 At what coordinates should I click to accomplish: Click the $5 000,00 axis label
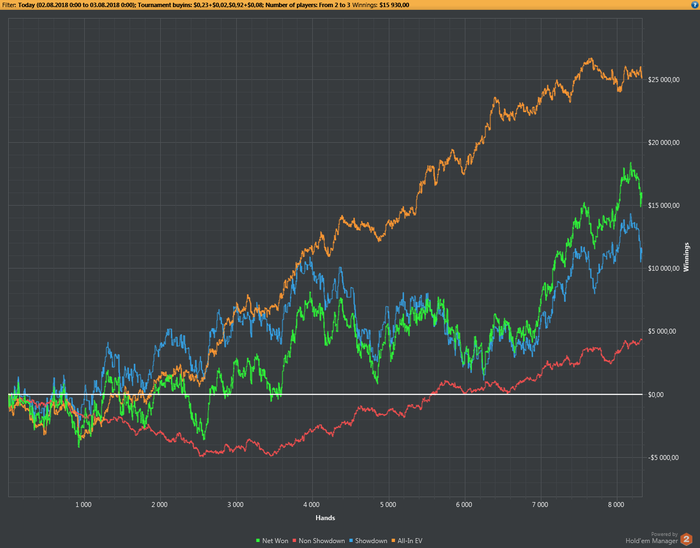(662, 331)
